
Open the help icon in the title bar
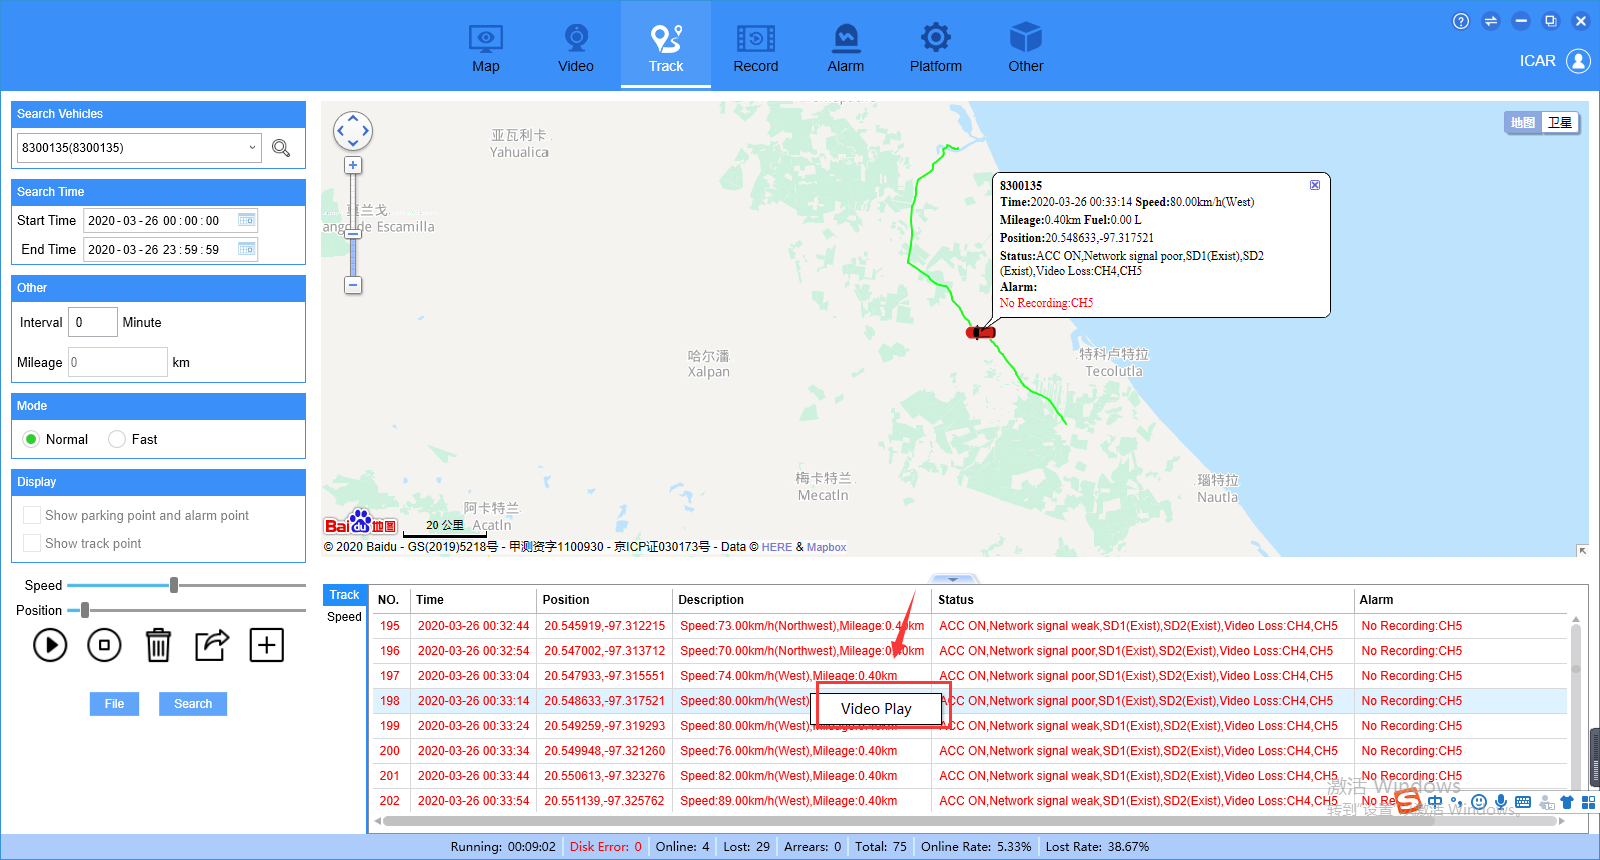pyautogui.click(x=1461, y=21)
